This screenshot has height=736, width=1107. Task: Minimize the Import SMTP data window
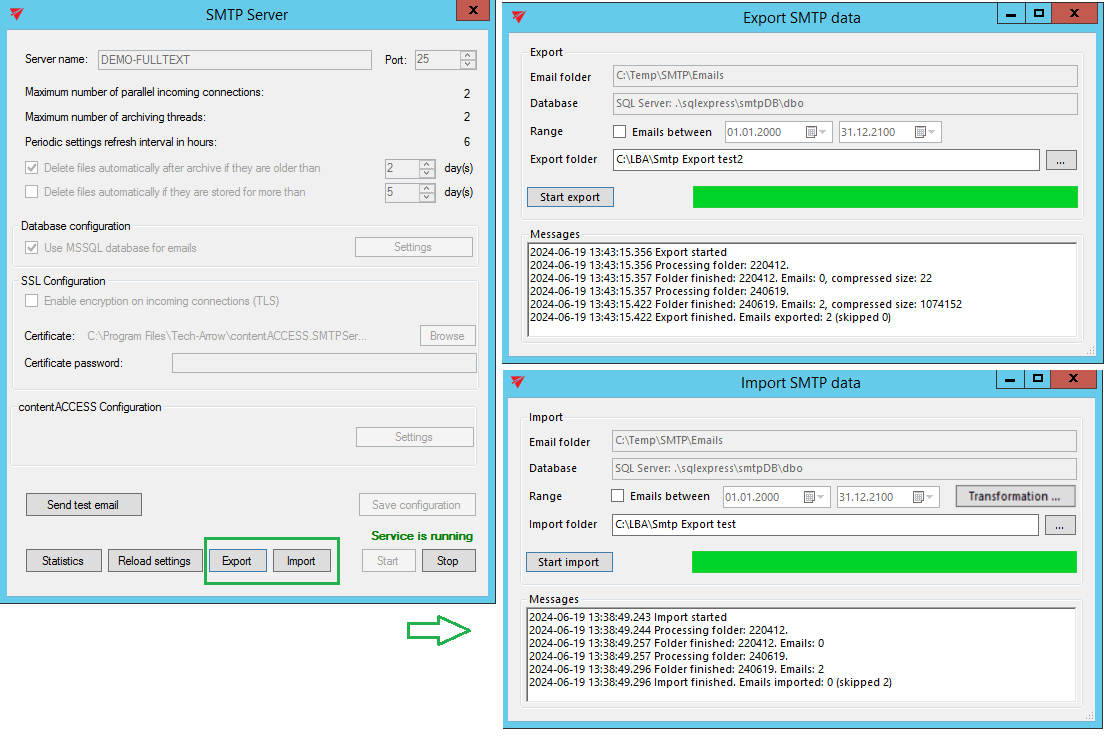[1011, 378]
